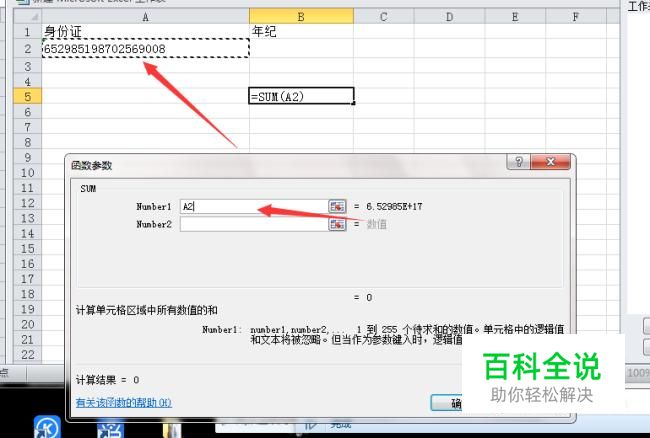Select column D header
Screen dimensions: 650x438
point(449,17)
